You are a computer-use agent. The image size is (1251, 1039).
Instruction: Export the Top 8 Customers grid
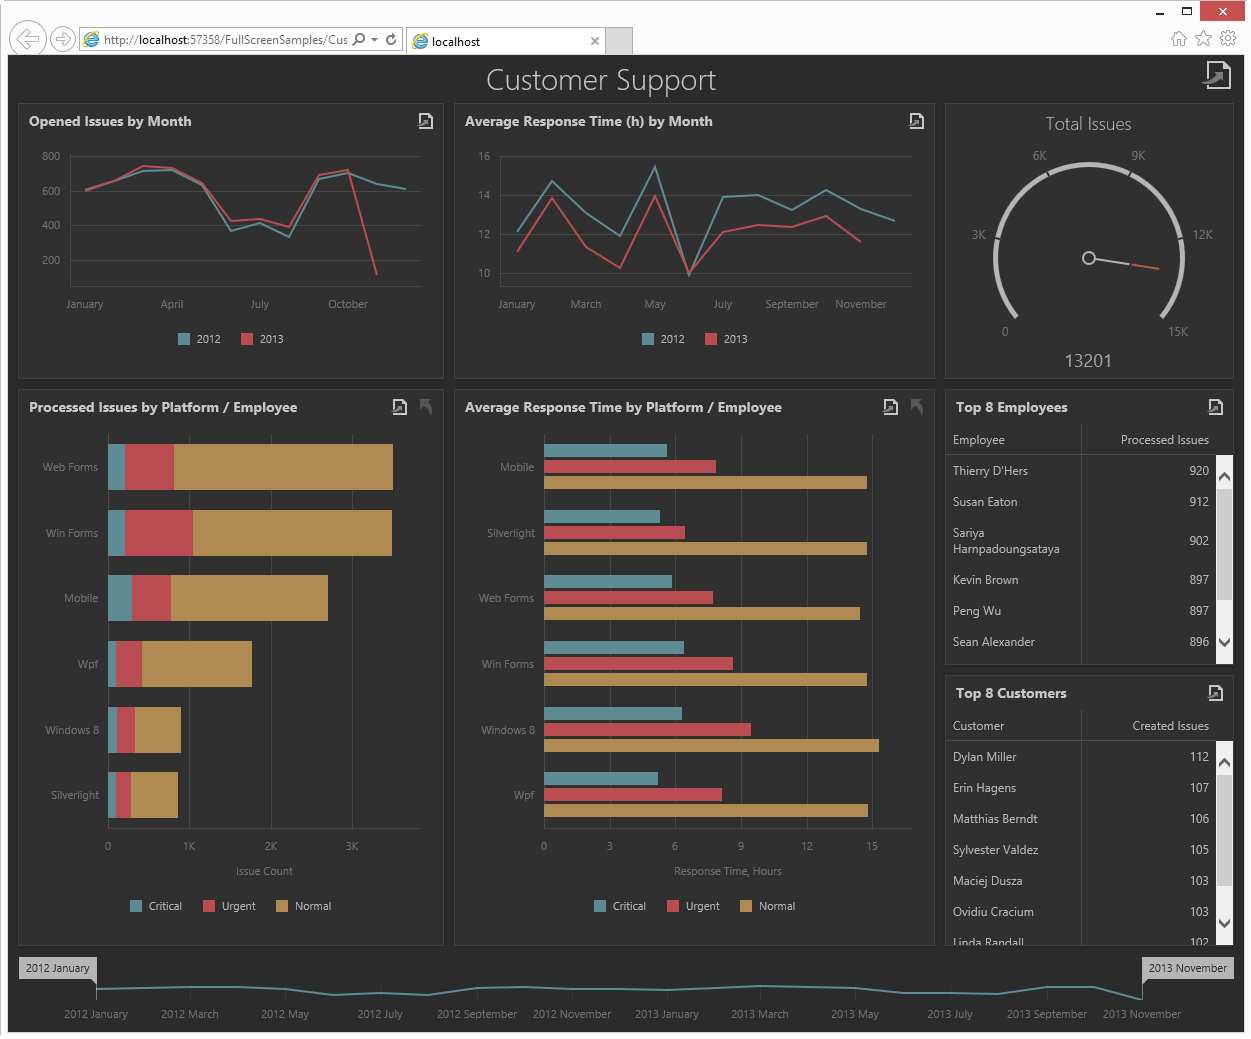pyautogui.click(x=1215, y=693)
